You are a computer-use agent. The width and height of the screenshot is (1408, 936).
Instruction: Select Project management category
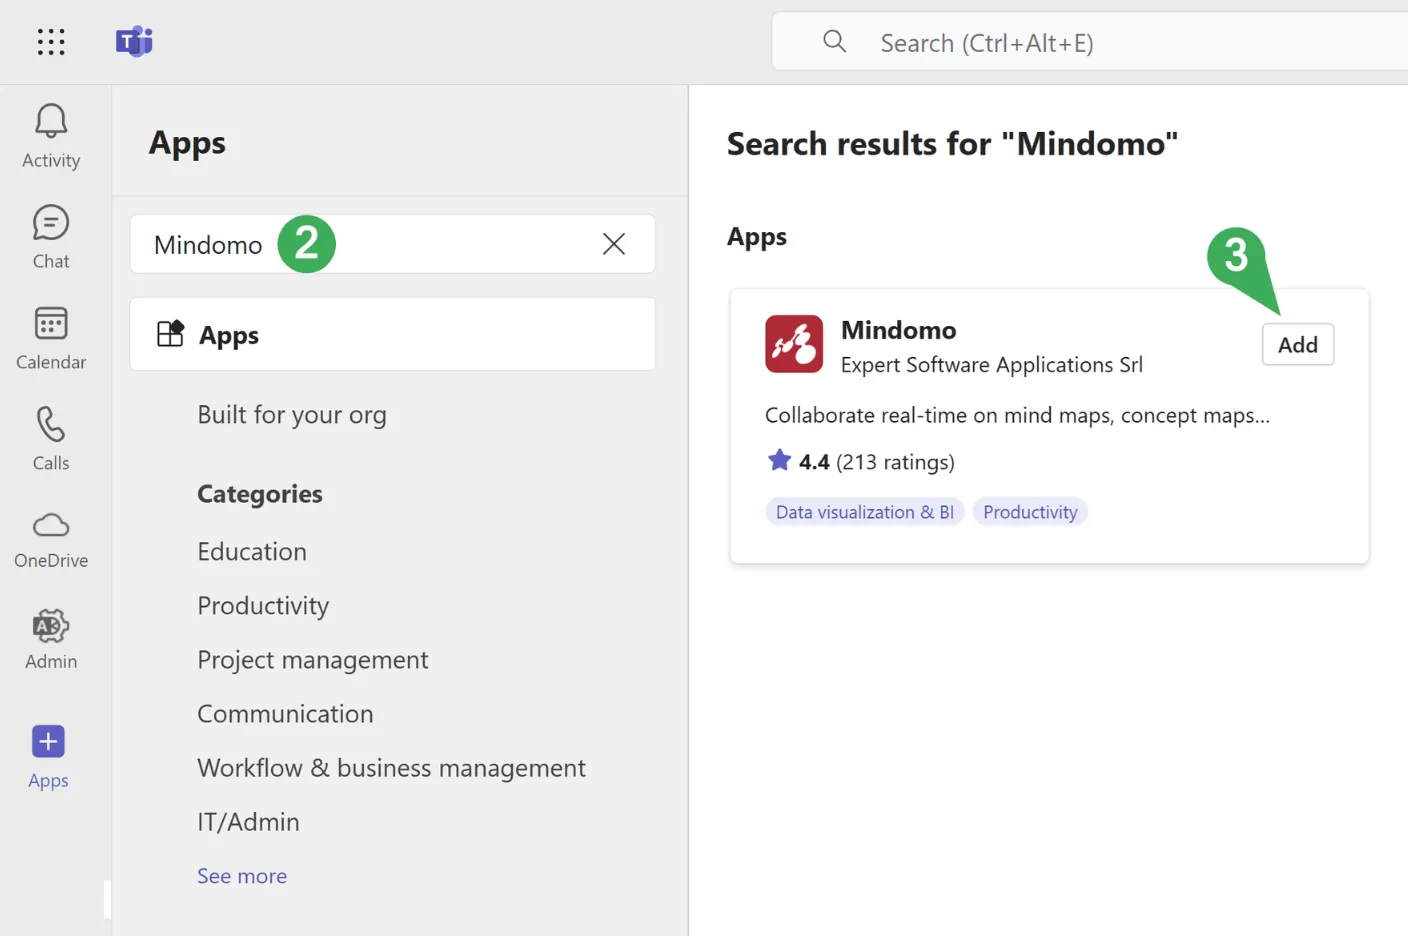click(x=312, y=660)
